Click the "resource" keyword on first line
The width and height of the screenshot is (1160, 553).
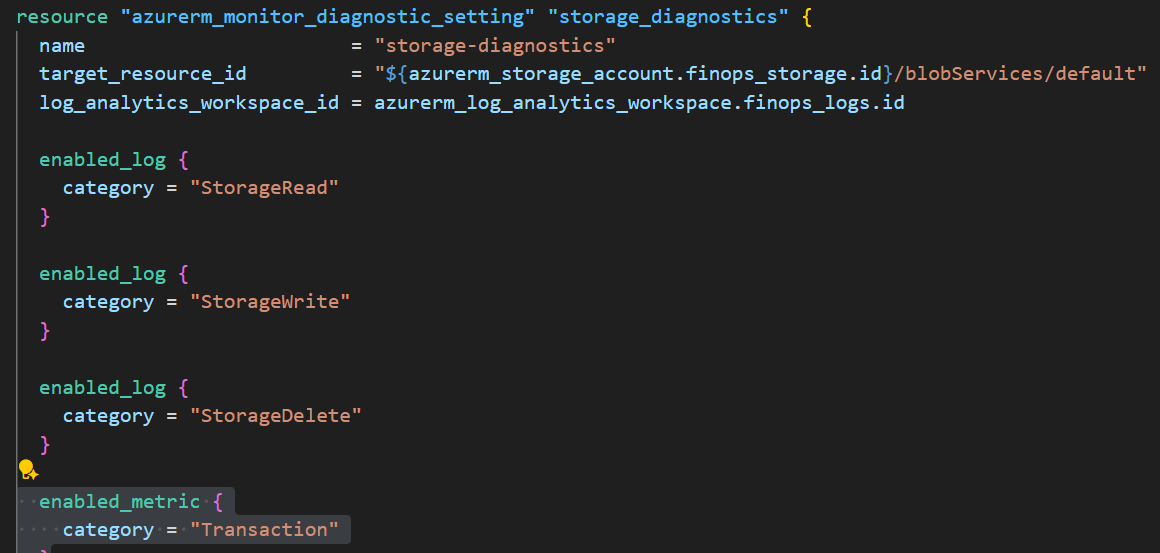pyautogui.click(x=62, y=17)
